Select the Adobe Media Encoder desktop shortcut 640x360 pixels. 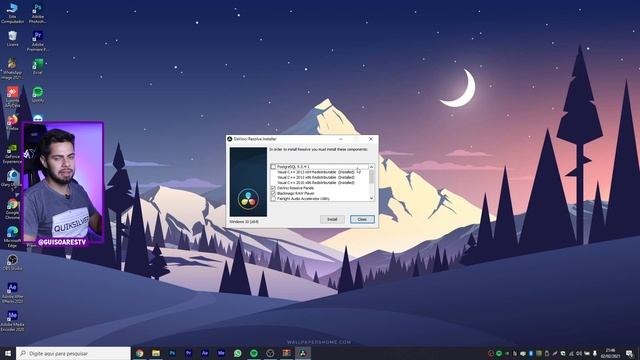pos(12,321)
